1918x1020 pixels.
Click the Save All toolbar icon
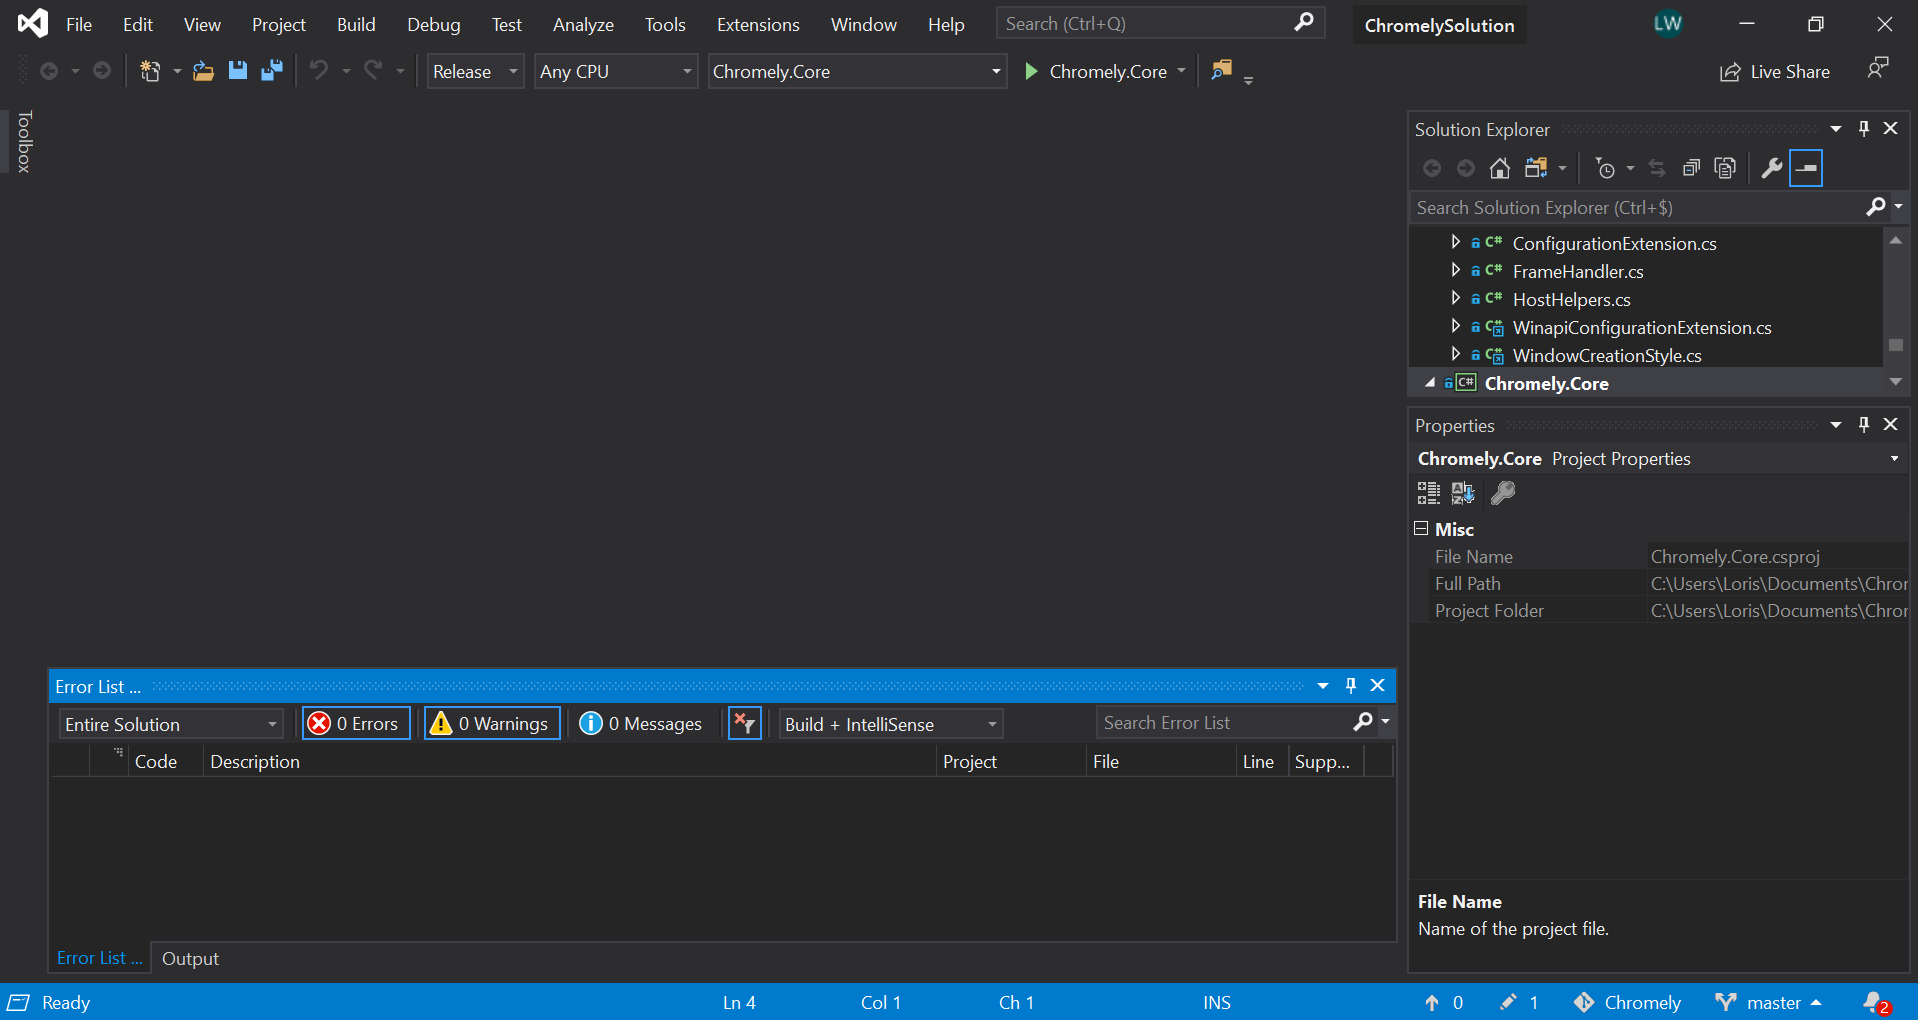tap(271, 70)
